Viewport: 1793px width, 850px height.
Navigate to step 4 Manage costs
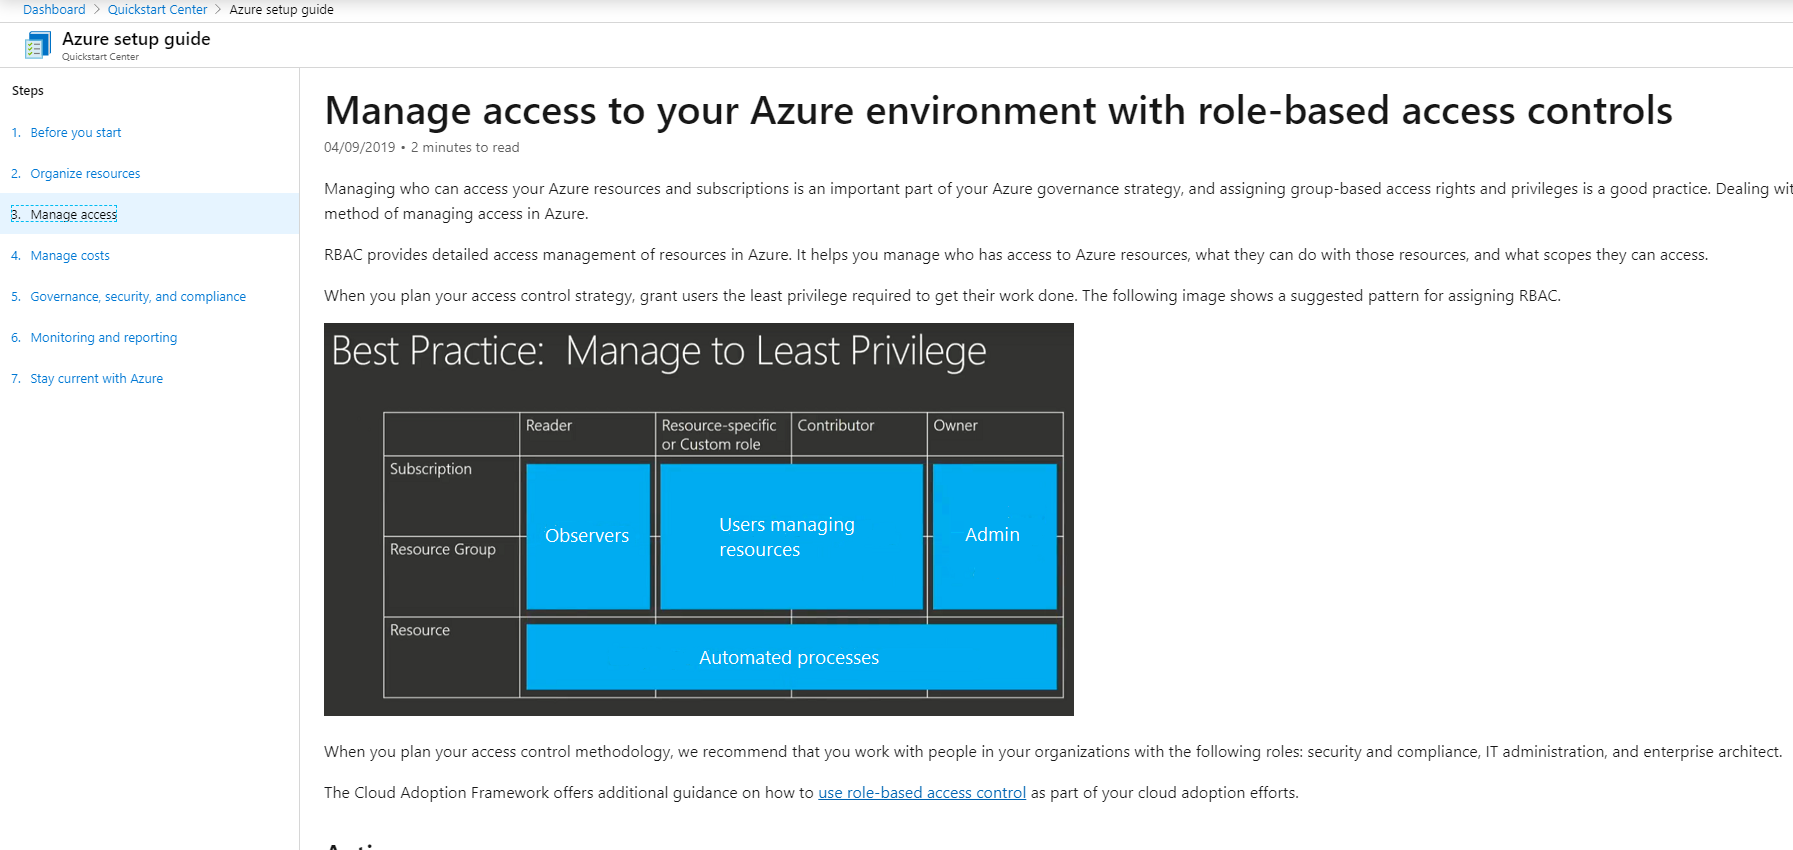click(70, 256)
